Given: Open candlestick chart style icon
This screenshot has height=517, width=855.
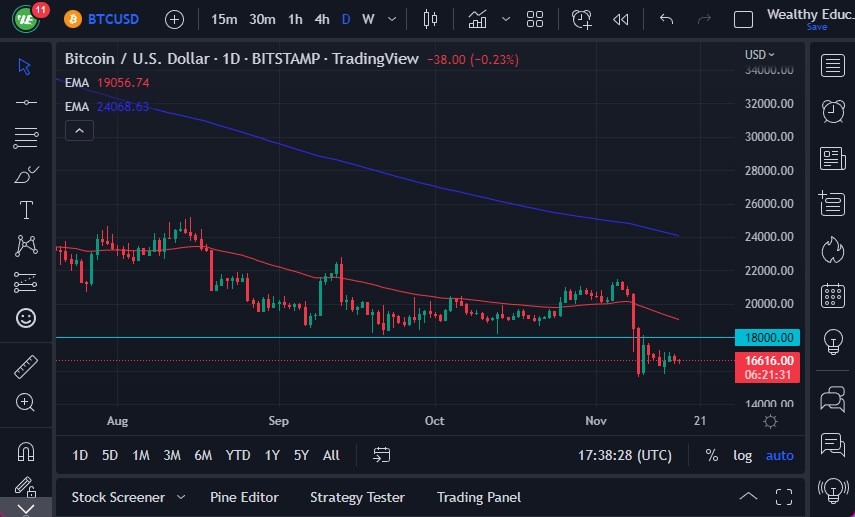Looking at the screenshot, I should (x=431, y=19).
